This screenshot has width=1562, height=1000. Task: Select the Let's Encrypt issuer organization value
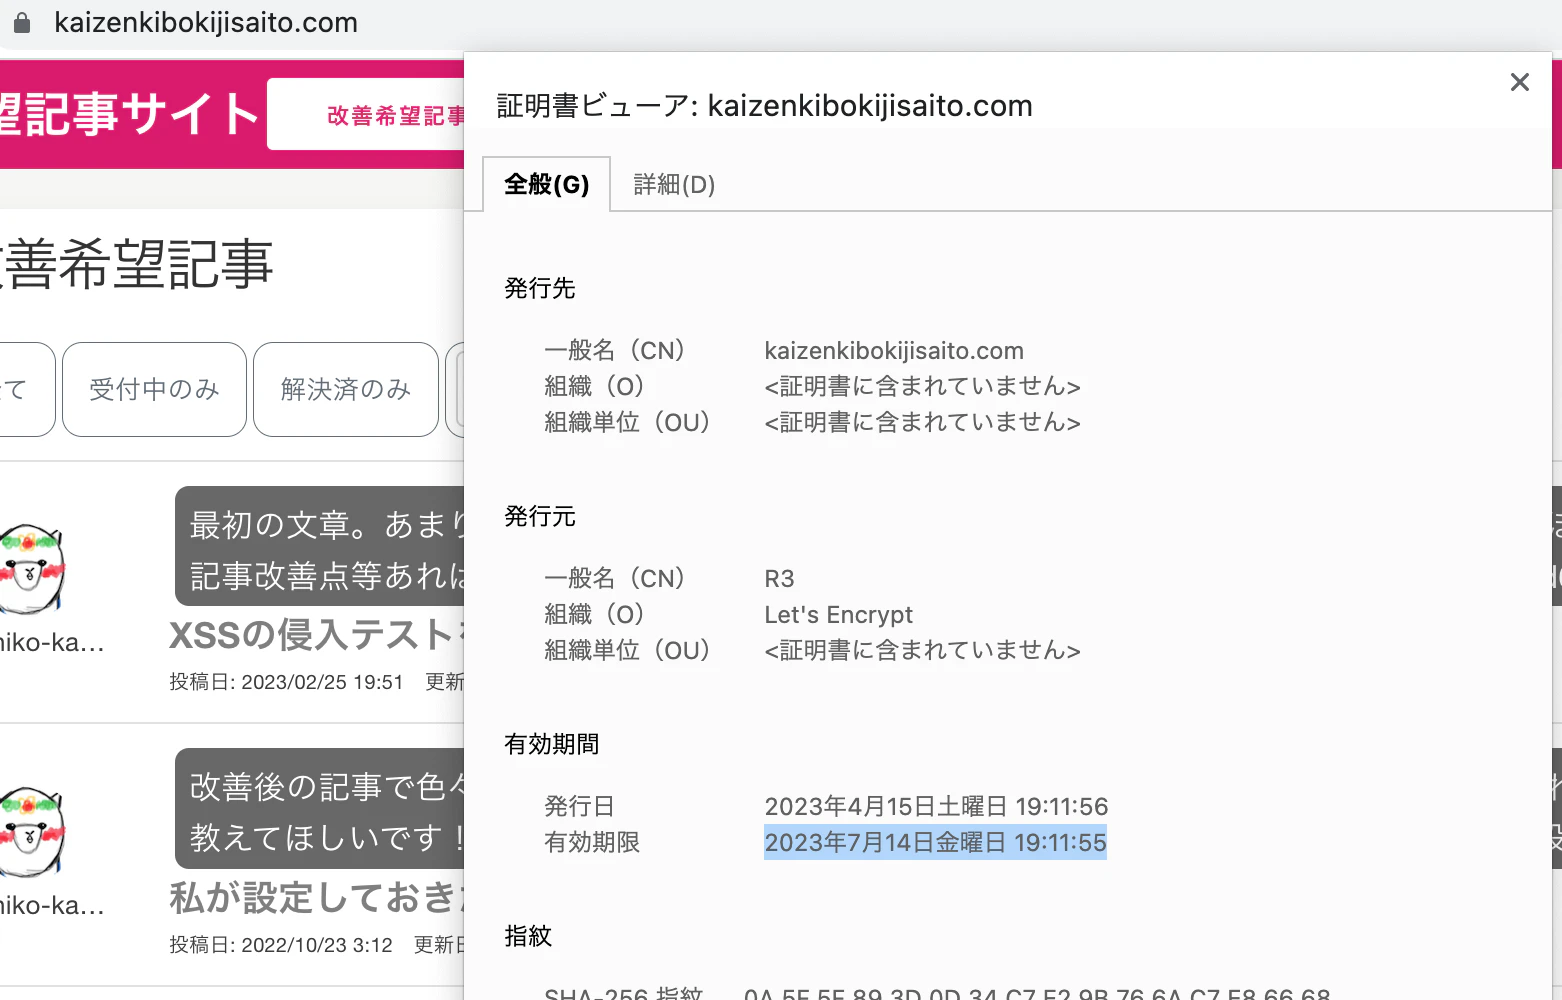[838, 614]
